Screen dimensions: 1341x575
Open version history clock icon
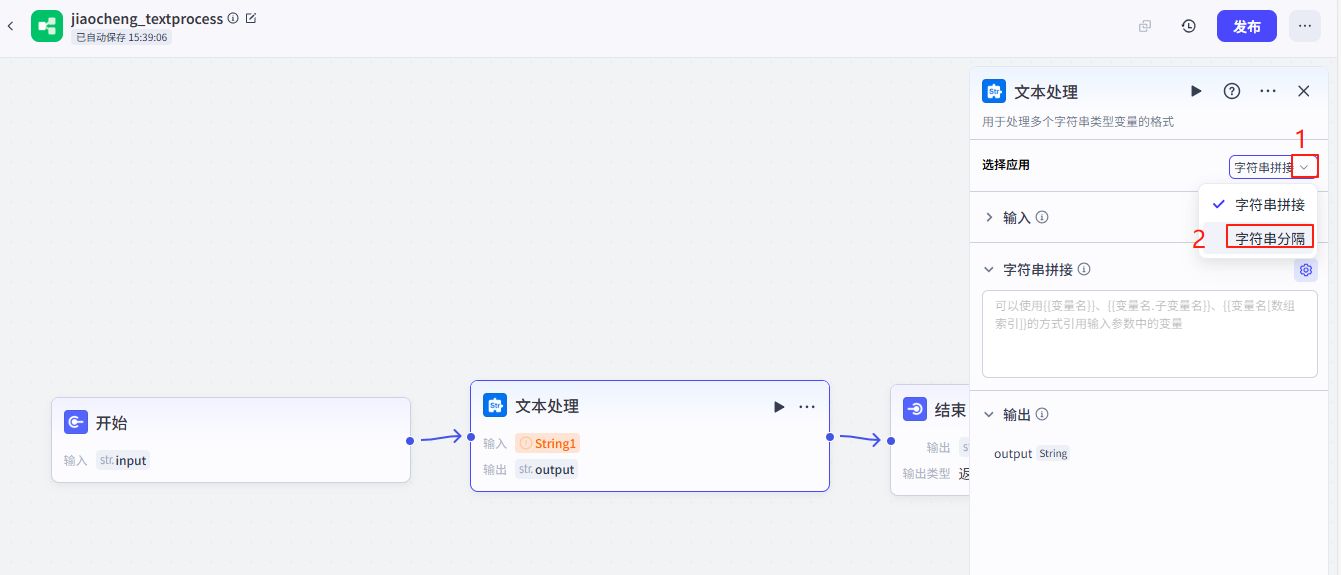(x=1189, y=26)
